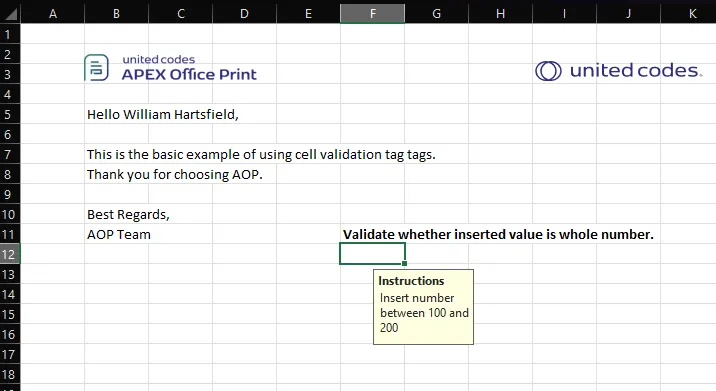
Task: Select row 6 header
Action: click(10, 134)
